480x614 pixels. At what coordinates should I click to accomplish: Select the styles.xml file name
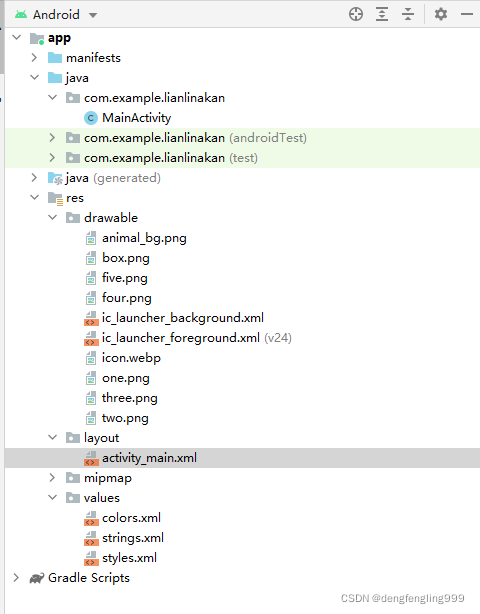click(x=130, y=558)
